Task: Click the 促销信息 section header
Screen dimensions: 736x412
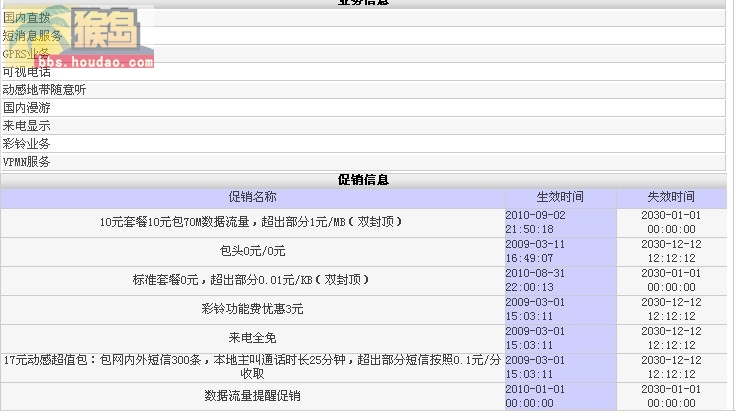Action: pyautogui.click(x=363, y=180)
